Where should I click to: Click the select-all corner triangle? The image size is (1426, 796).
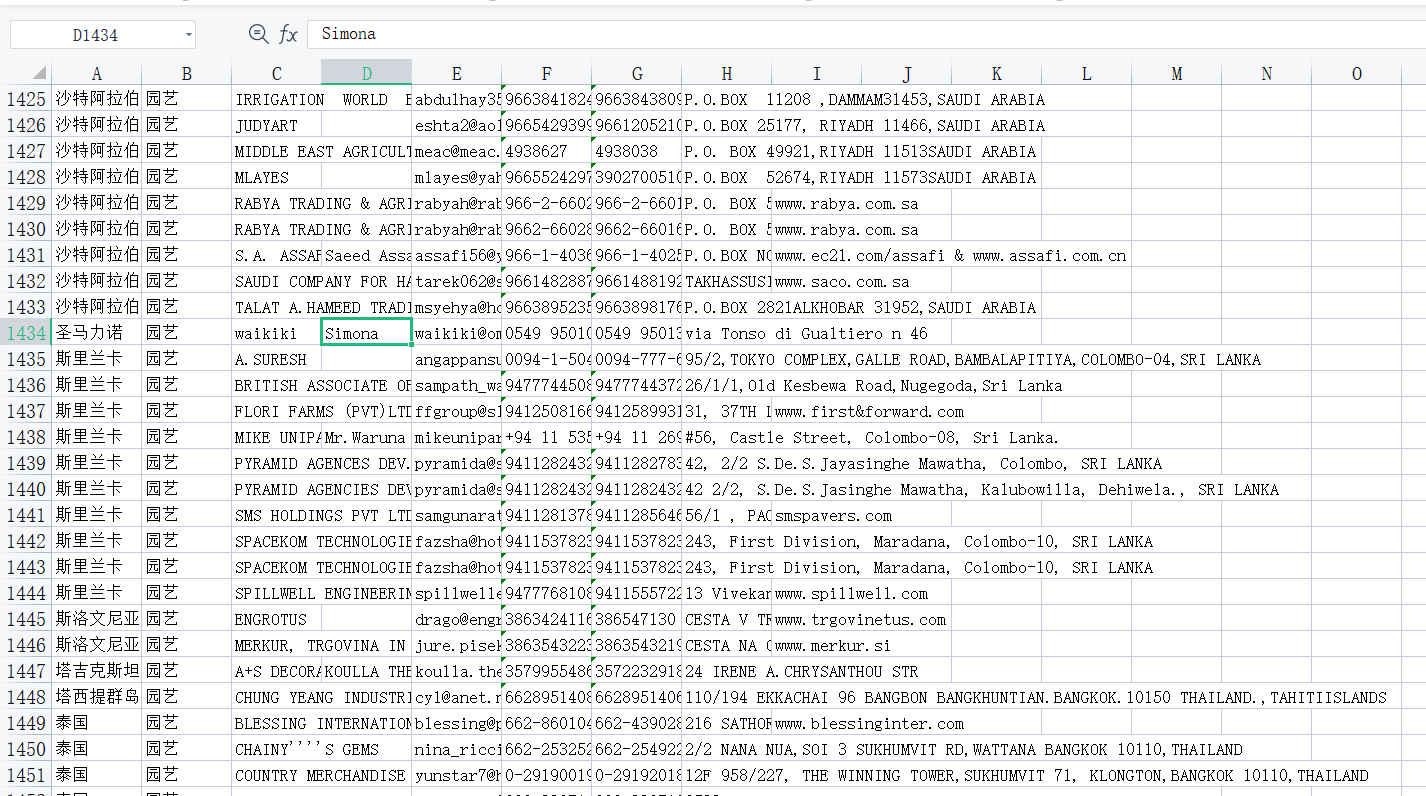pyautogui.click(x=38, y=73)
